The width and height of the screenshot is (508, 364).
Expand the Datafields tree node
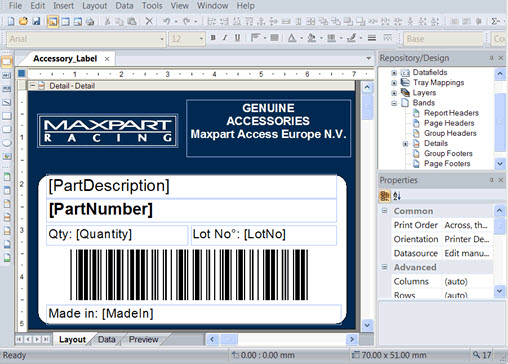point(394,73)
